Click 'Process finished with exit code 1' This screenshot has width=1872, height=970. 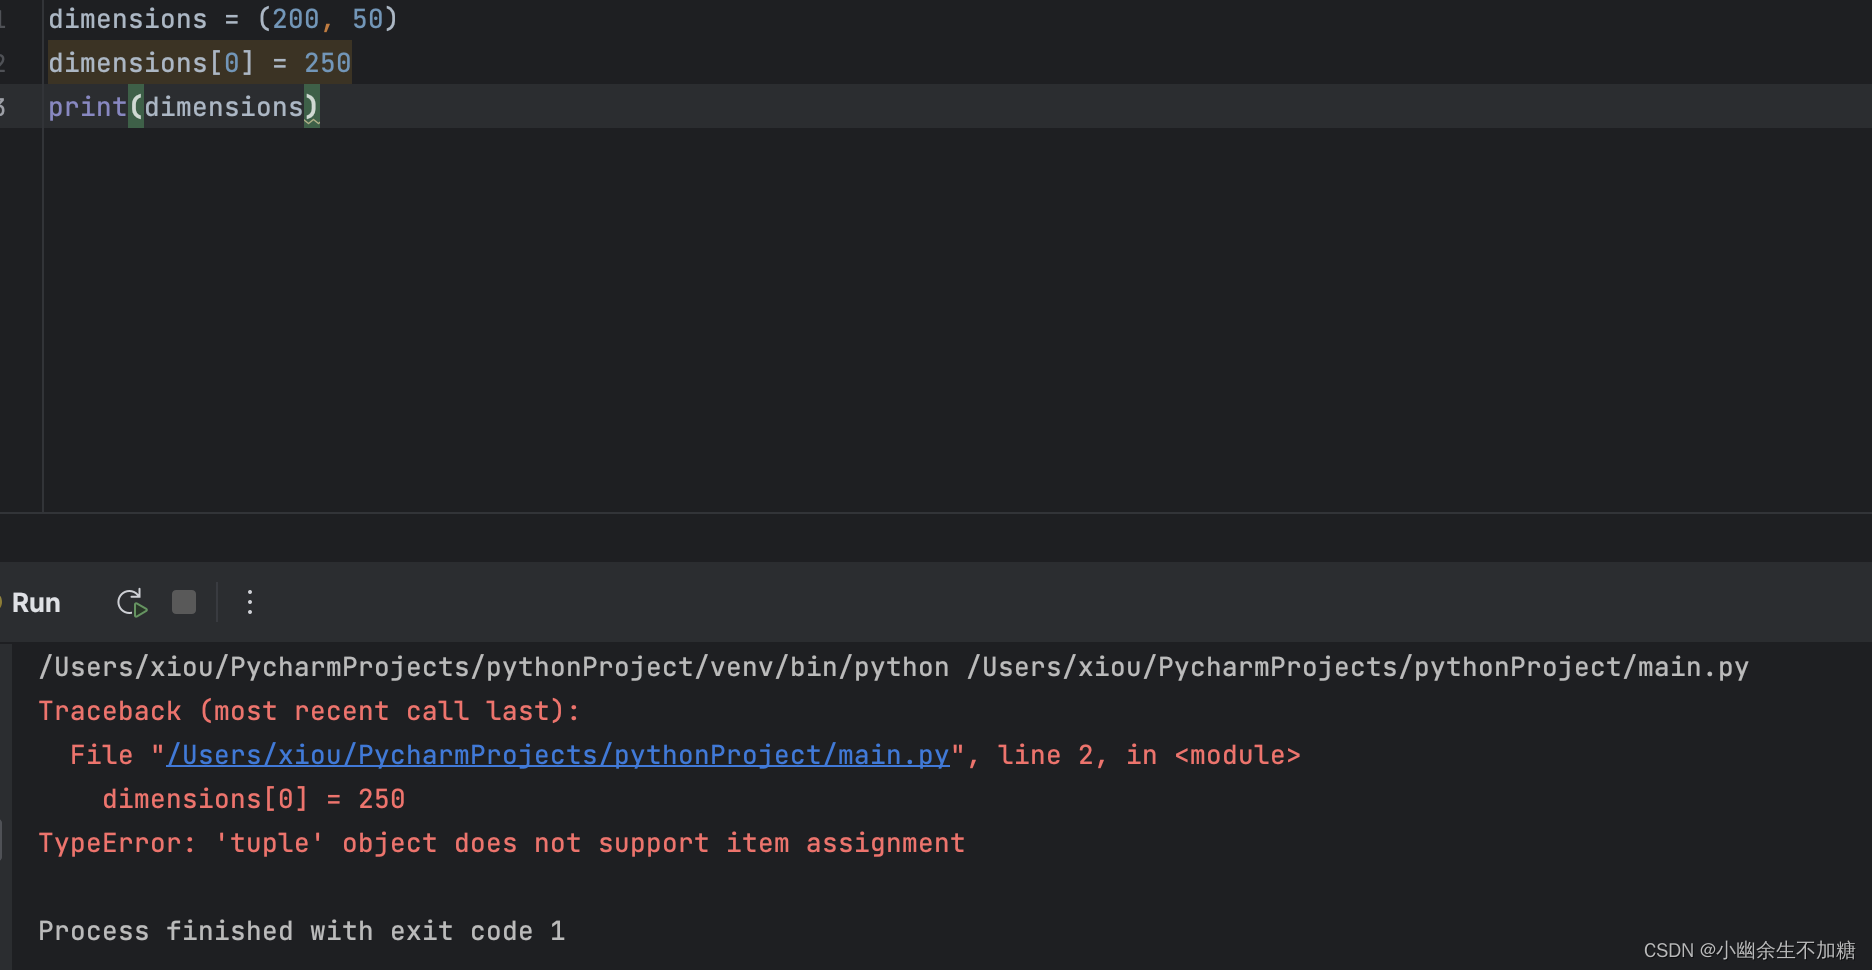tap(302, 931)
